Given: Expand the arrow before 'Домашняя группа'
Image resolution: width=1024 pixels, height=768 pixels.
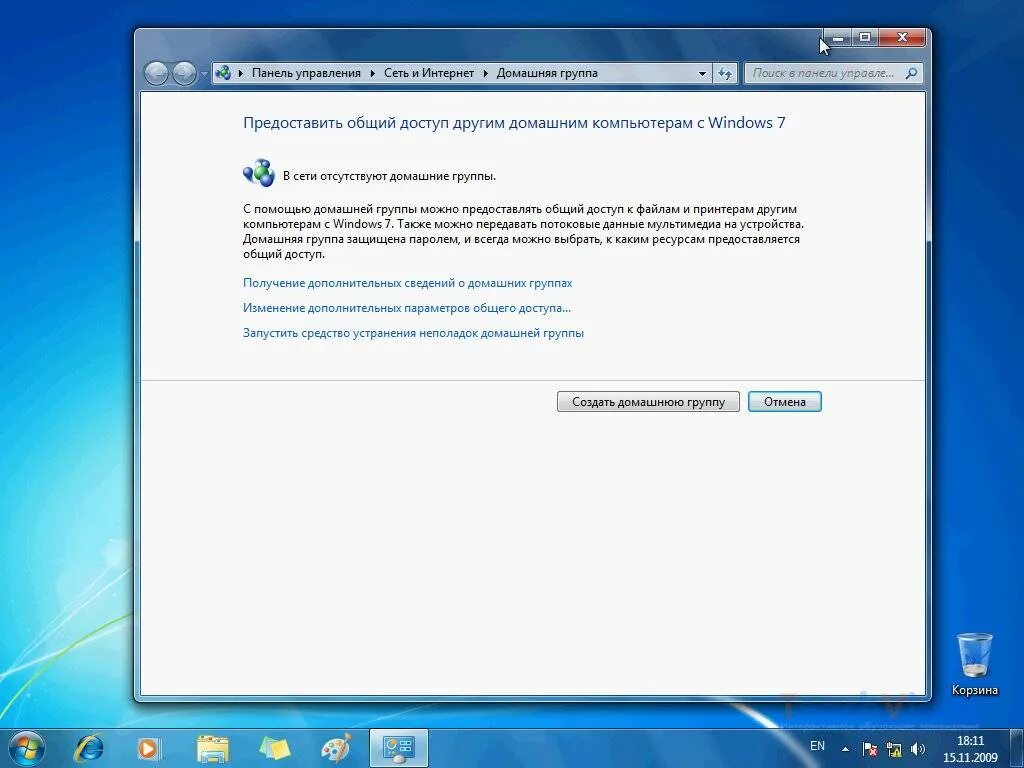Looking at the screenshot, I should click(486, 73).
